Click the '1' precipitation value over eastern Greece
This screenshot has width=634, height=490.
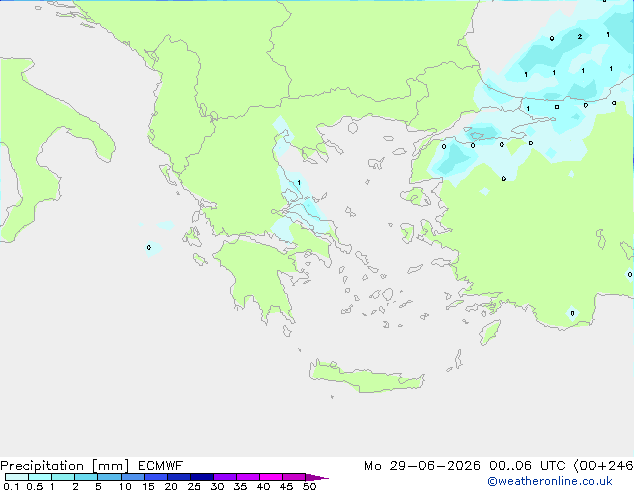pos(299,183)
